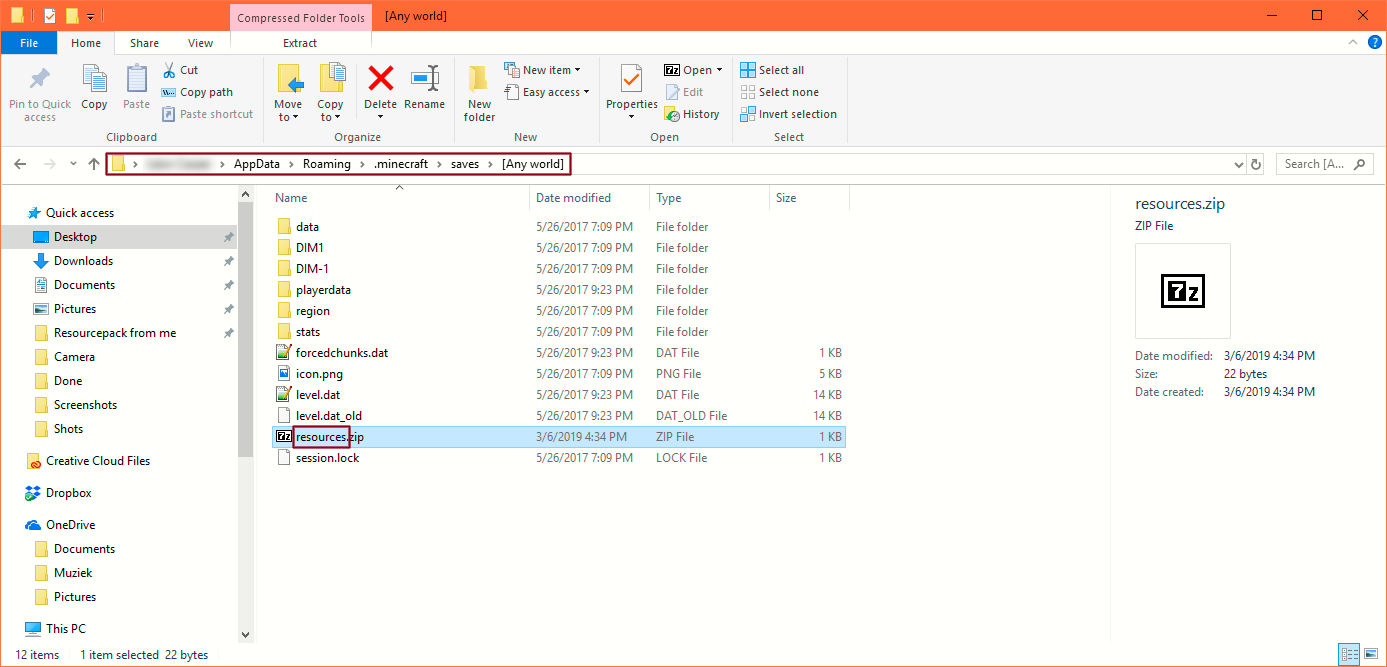This screenshot has width=1387, height=667.
Task: Click the History icon in Open group
Action: coord(673,114)
